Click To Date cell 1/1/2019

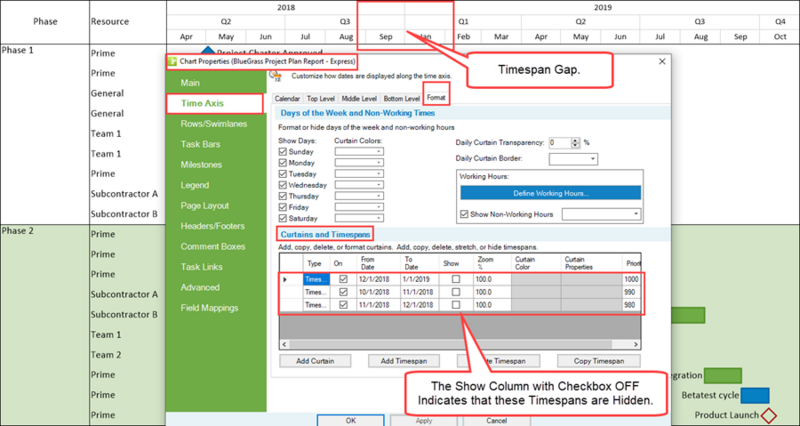pyautogui.click(x=419, y=280)
